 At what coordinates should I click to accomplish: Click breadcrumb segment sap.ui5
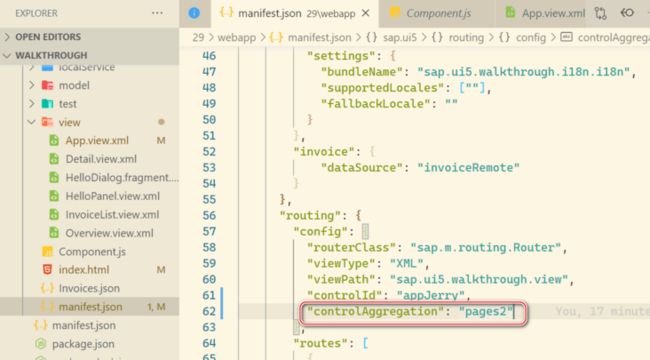point(400,38)
